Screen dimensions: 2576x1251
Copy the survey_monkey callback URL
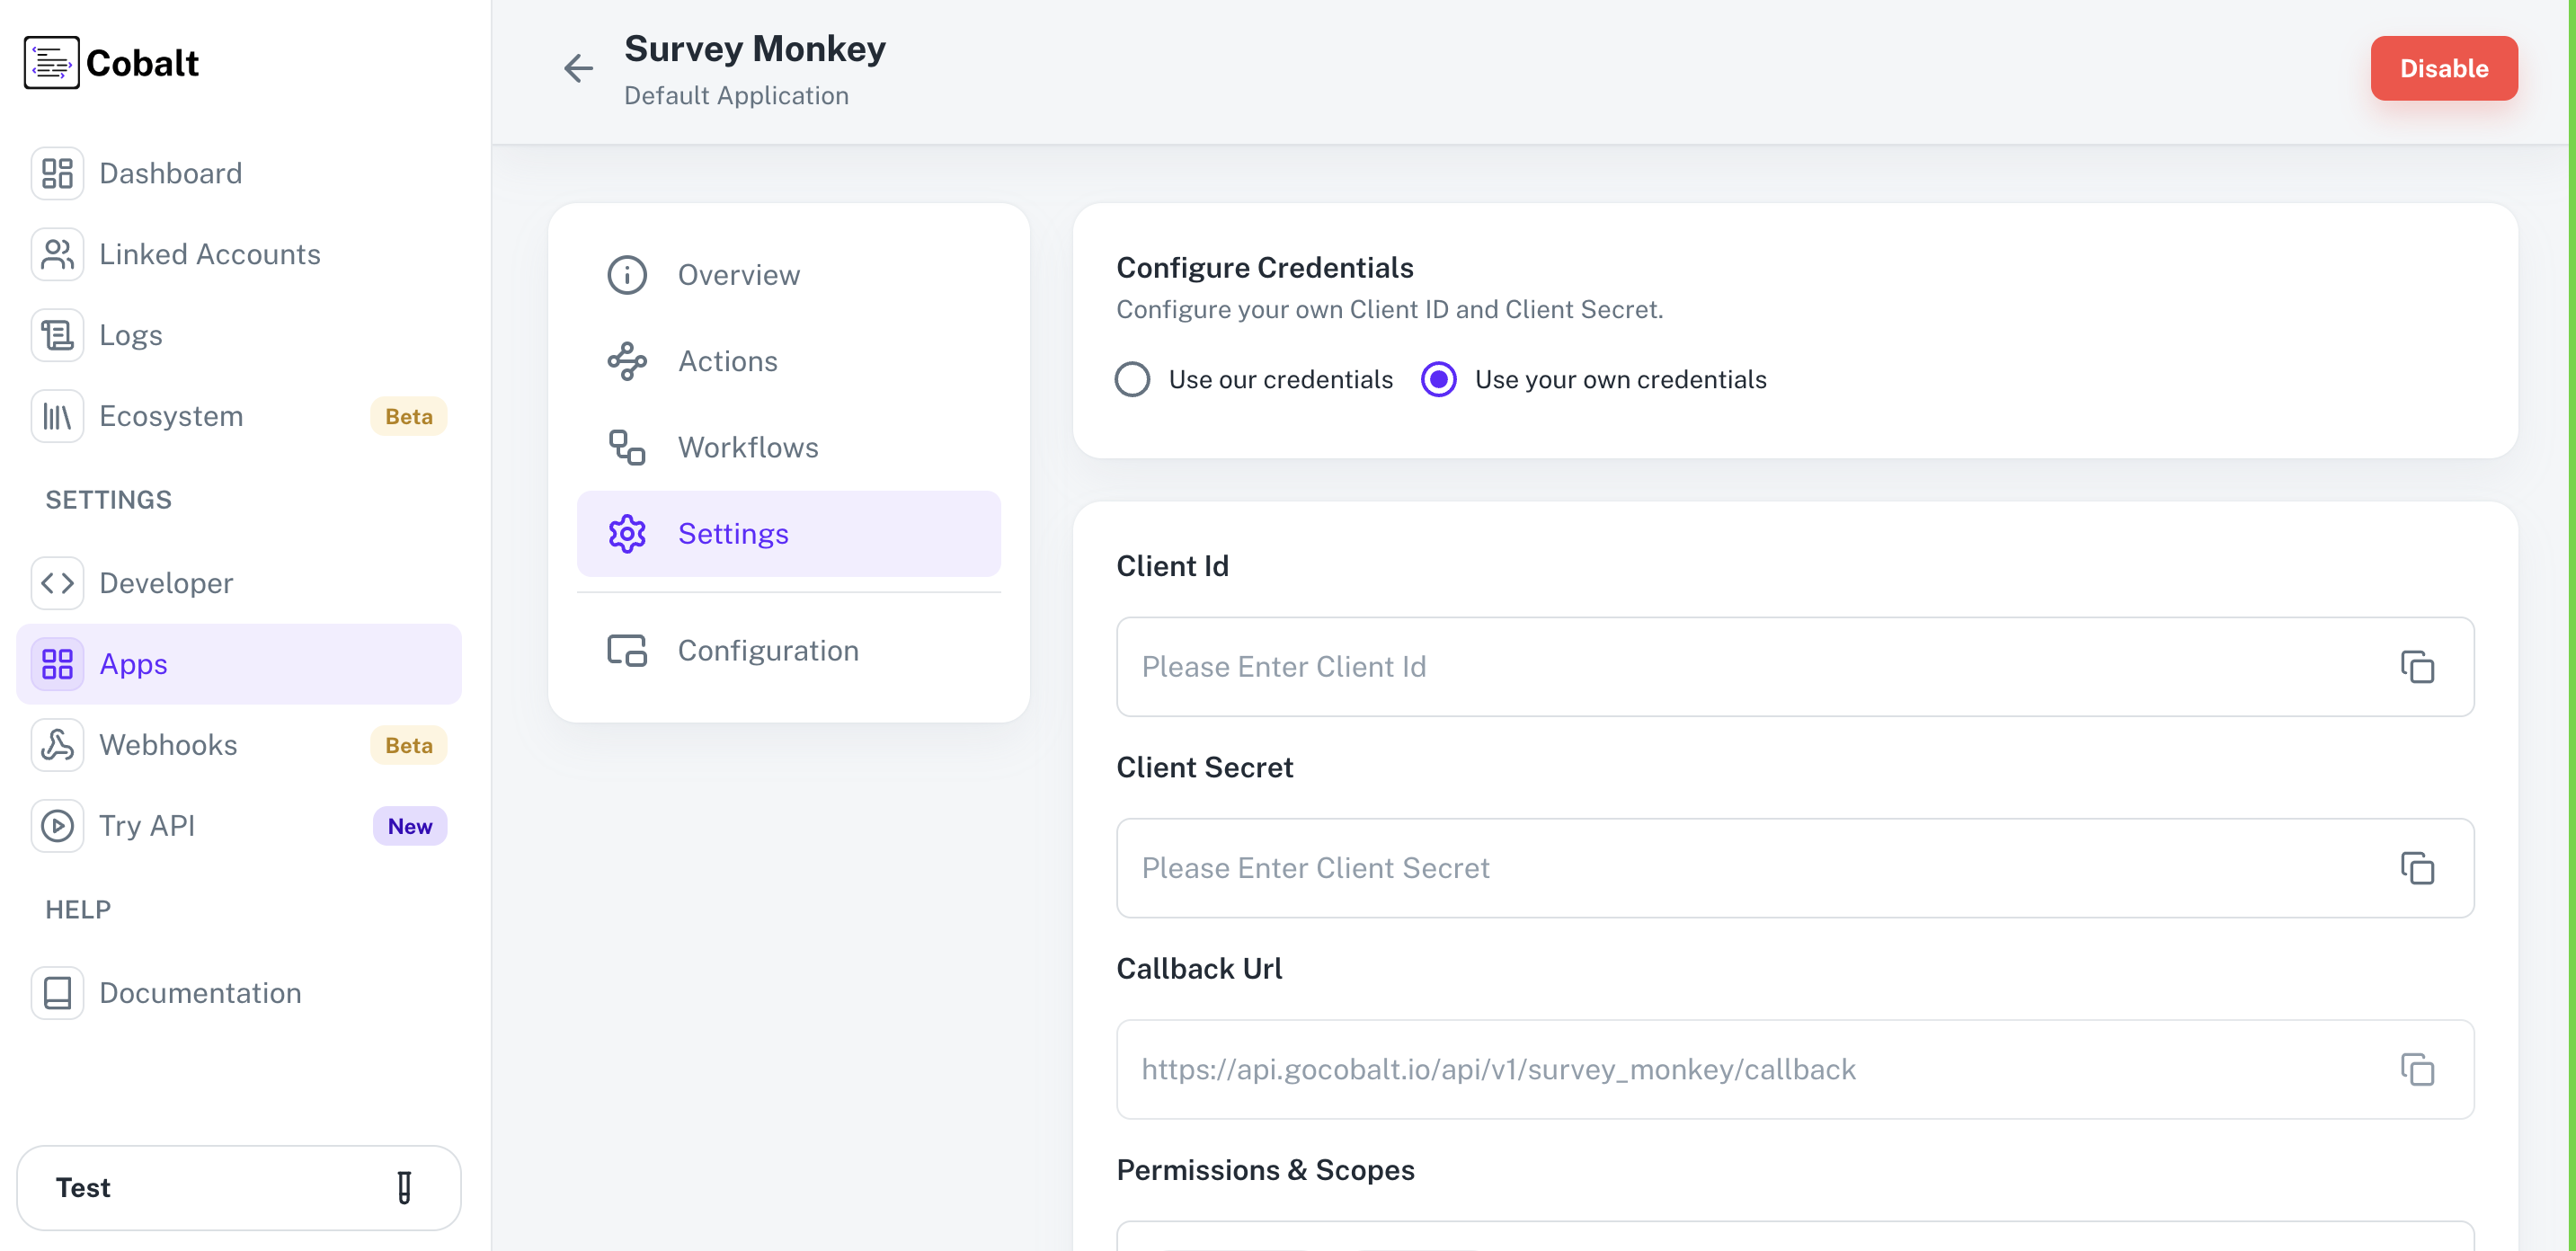(x=2418, y=1070)
